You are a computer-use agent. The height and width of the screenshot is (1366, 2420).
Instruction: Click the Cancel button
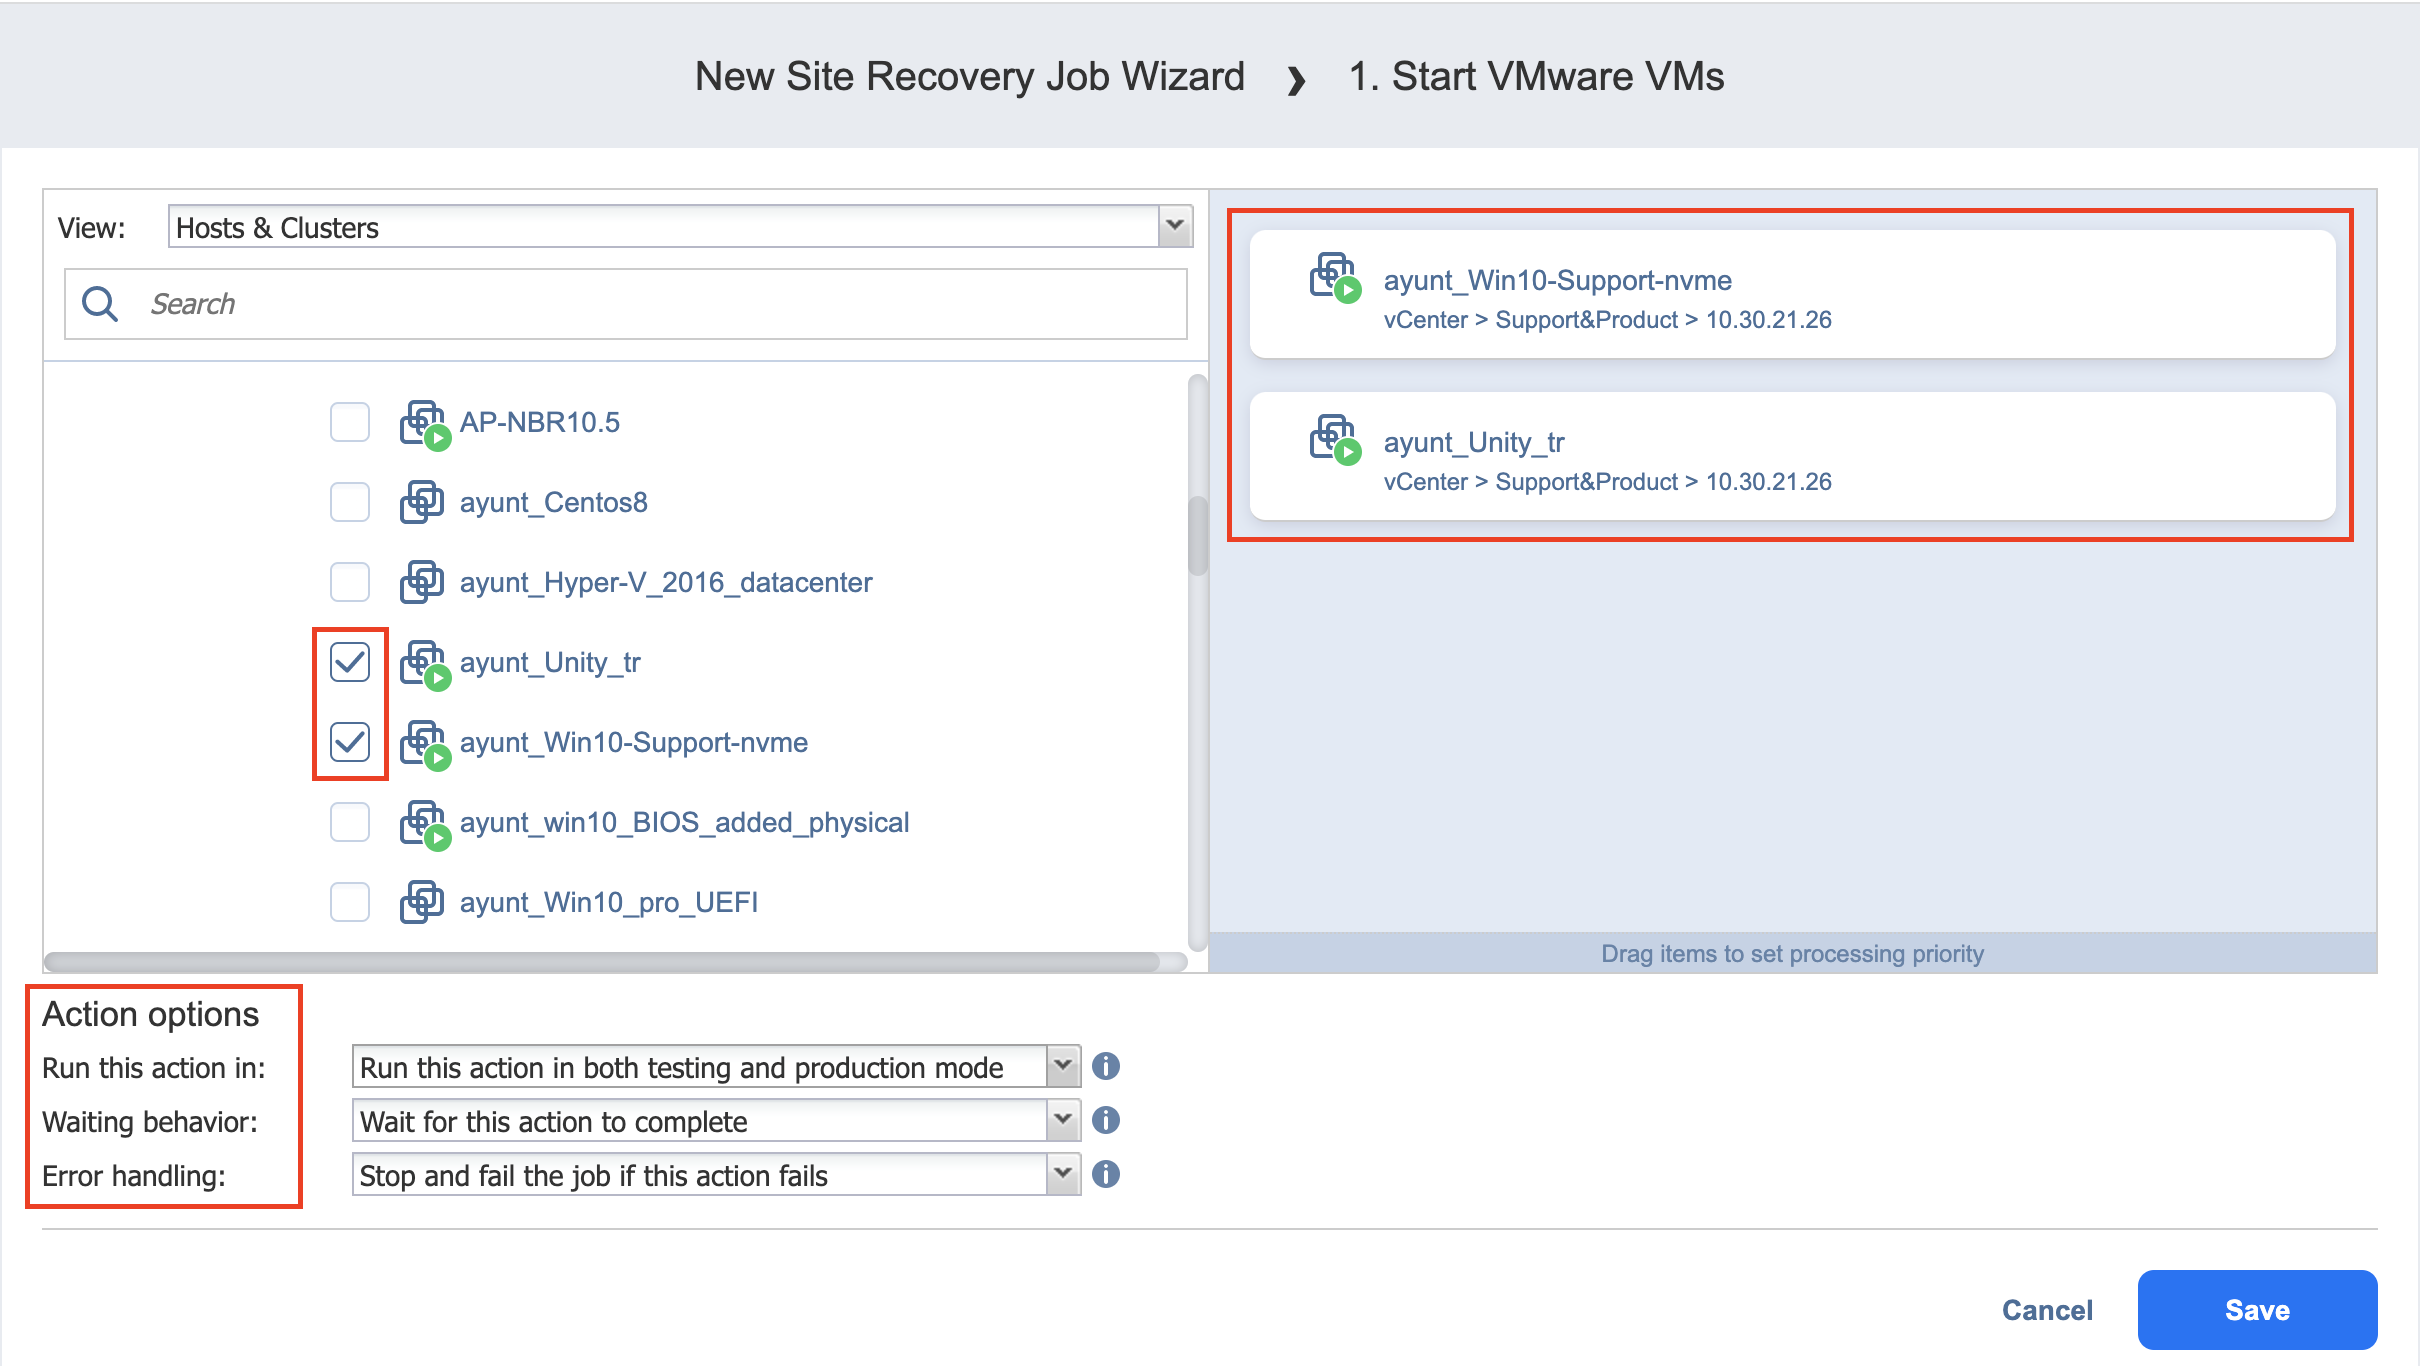2046,1309
